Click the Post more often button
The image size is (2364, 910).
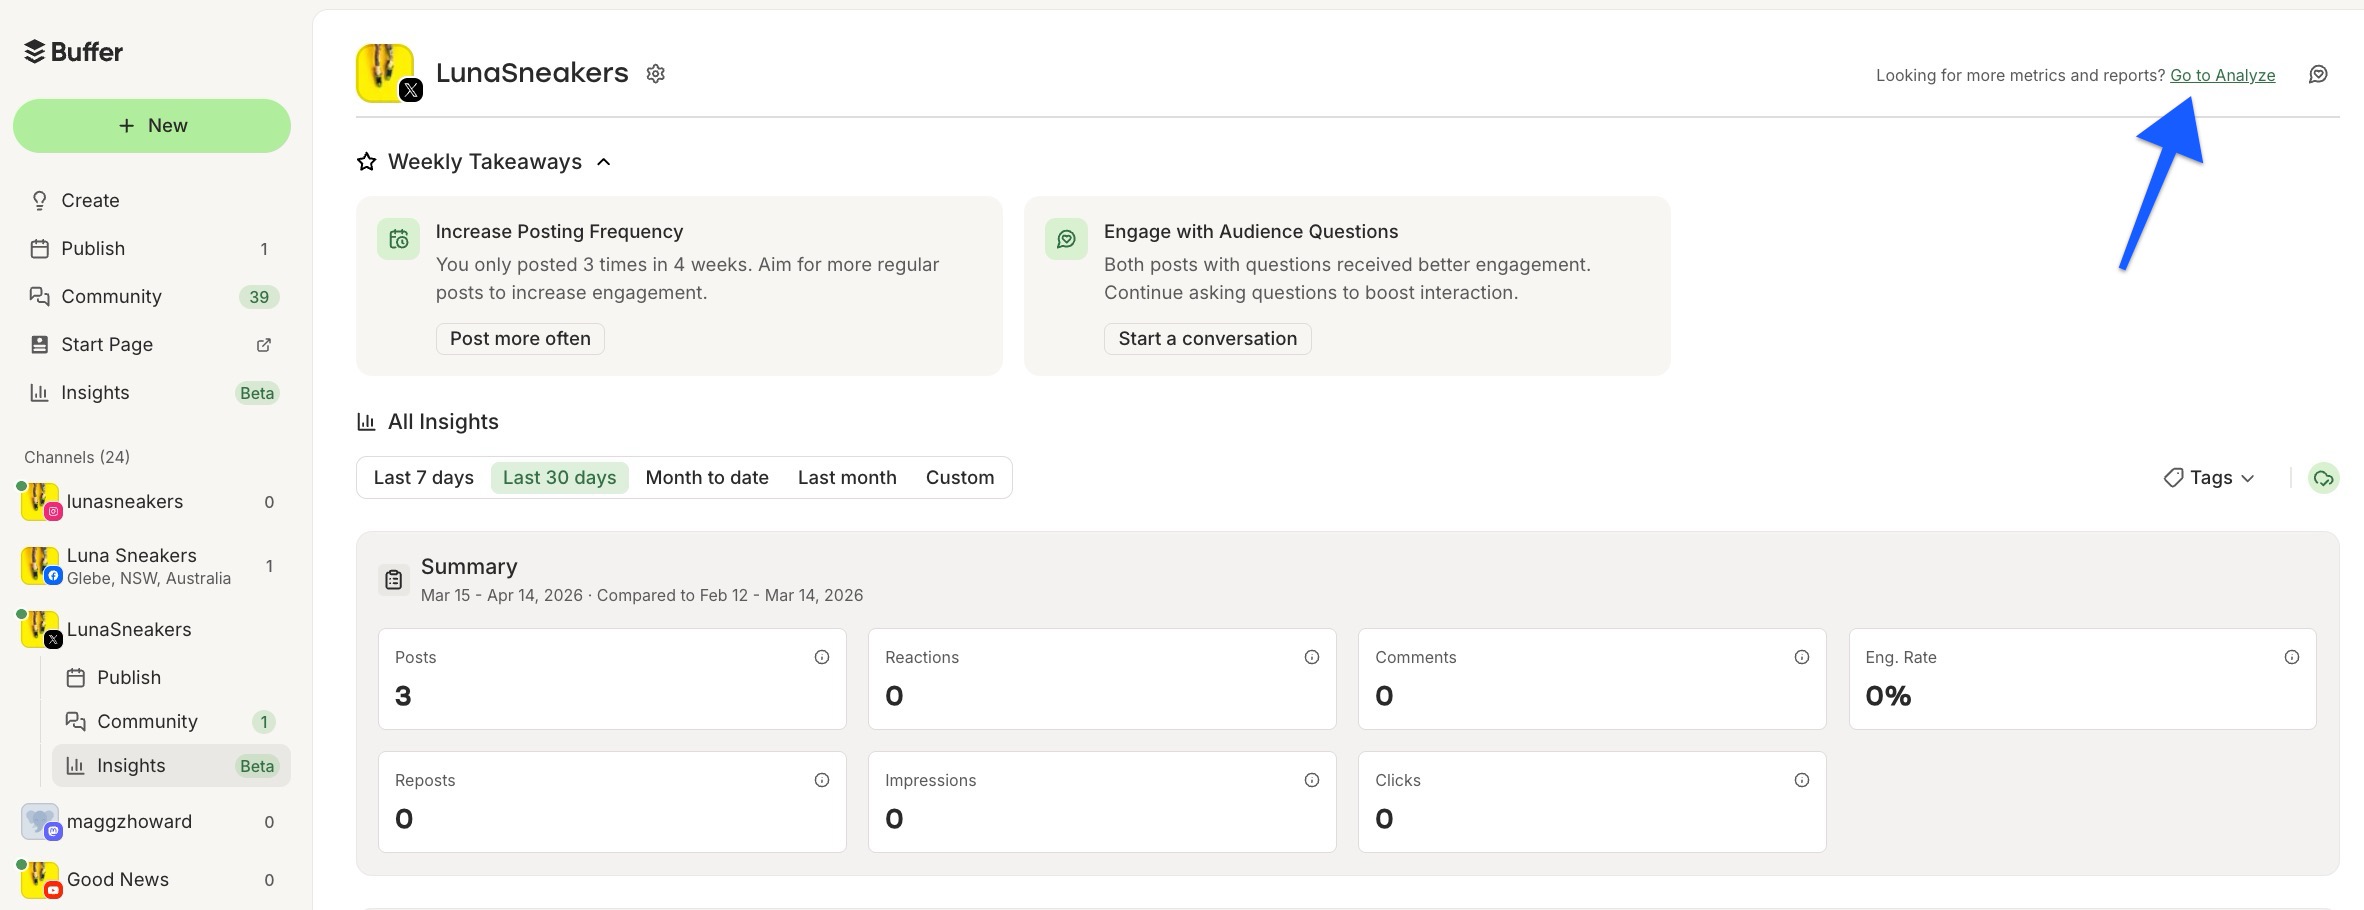[519, 338]
